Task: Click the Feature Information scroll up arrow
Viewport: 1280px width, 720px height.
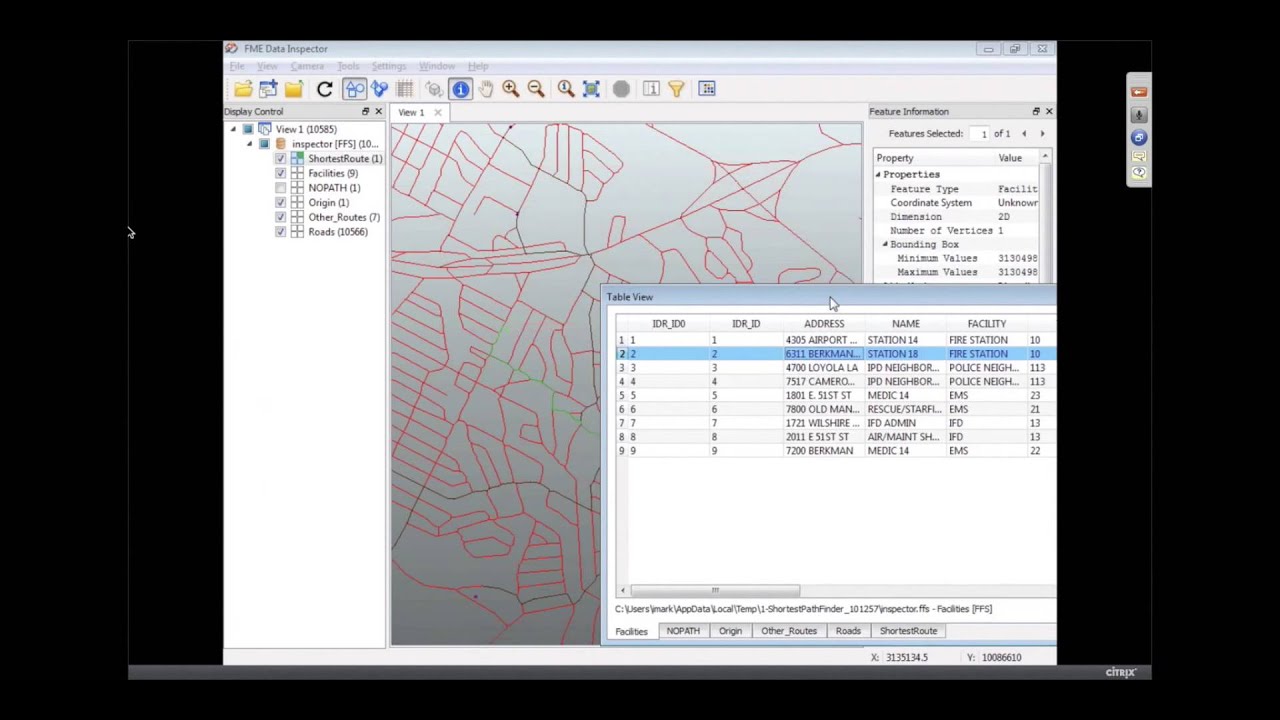Action: tap(1045, 157)
